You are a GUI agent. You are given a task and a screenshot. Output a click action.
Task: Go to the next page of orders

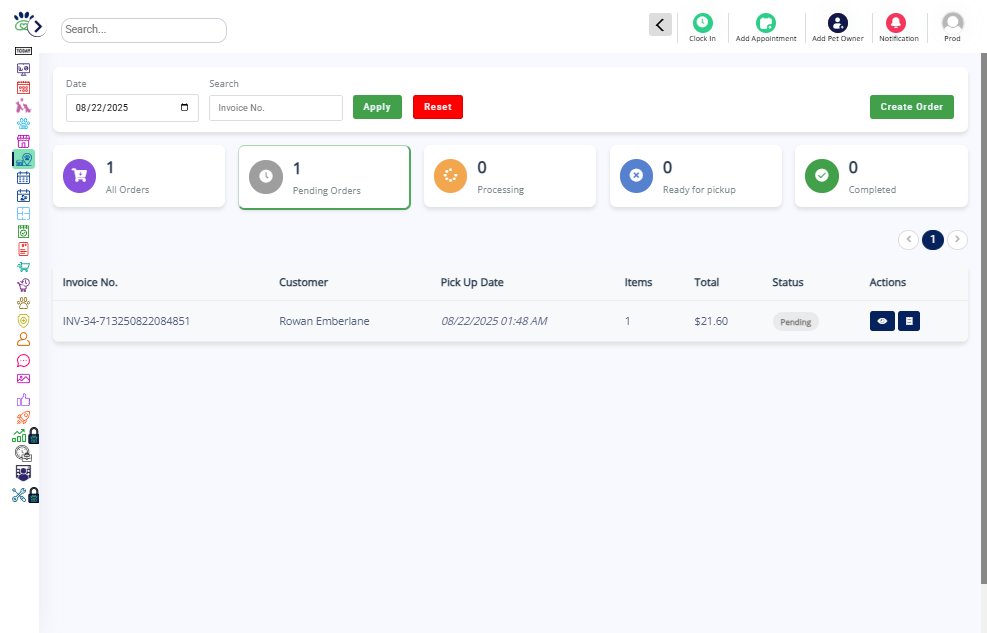tap(957, 239)
